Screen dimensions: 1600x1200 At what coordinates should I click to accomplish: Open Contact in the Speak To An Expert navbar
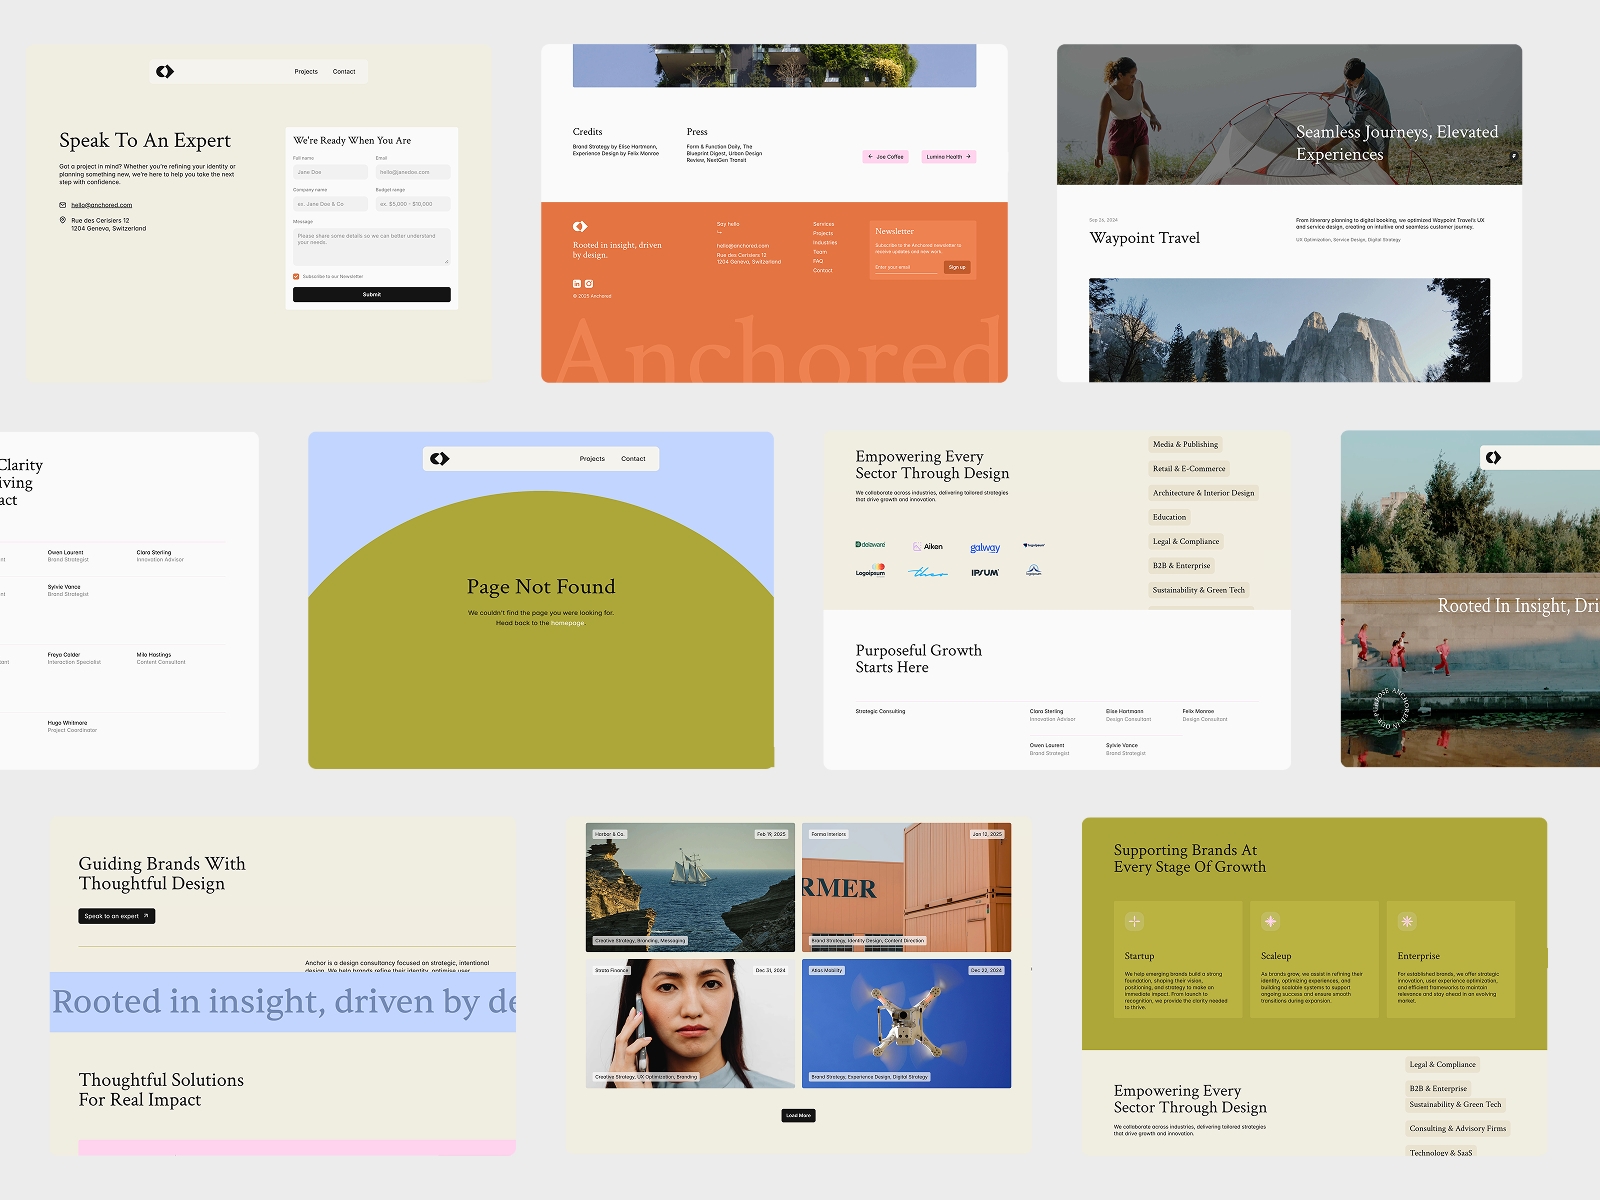(x=344, y=72)
